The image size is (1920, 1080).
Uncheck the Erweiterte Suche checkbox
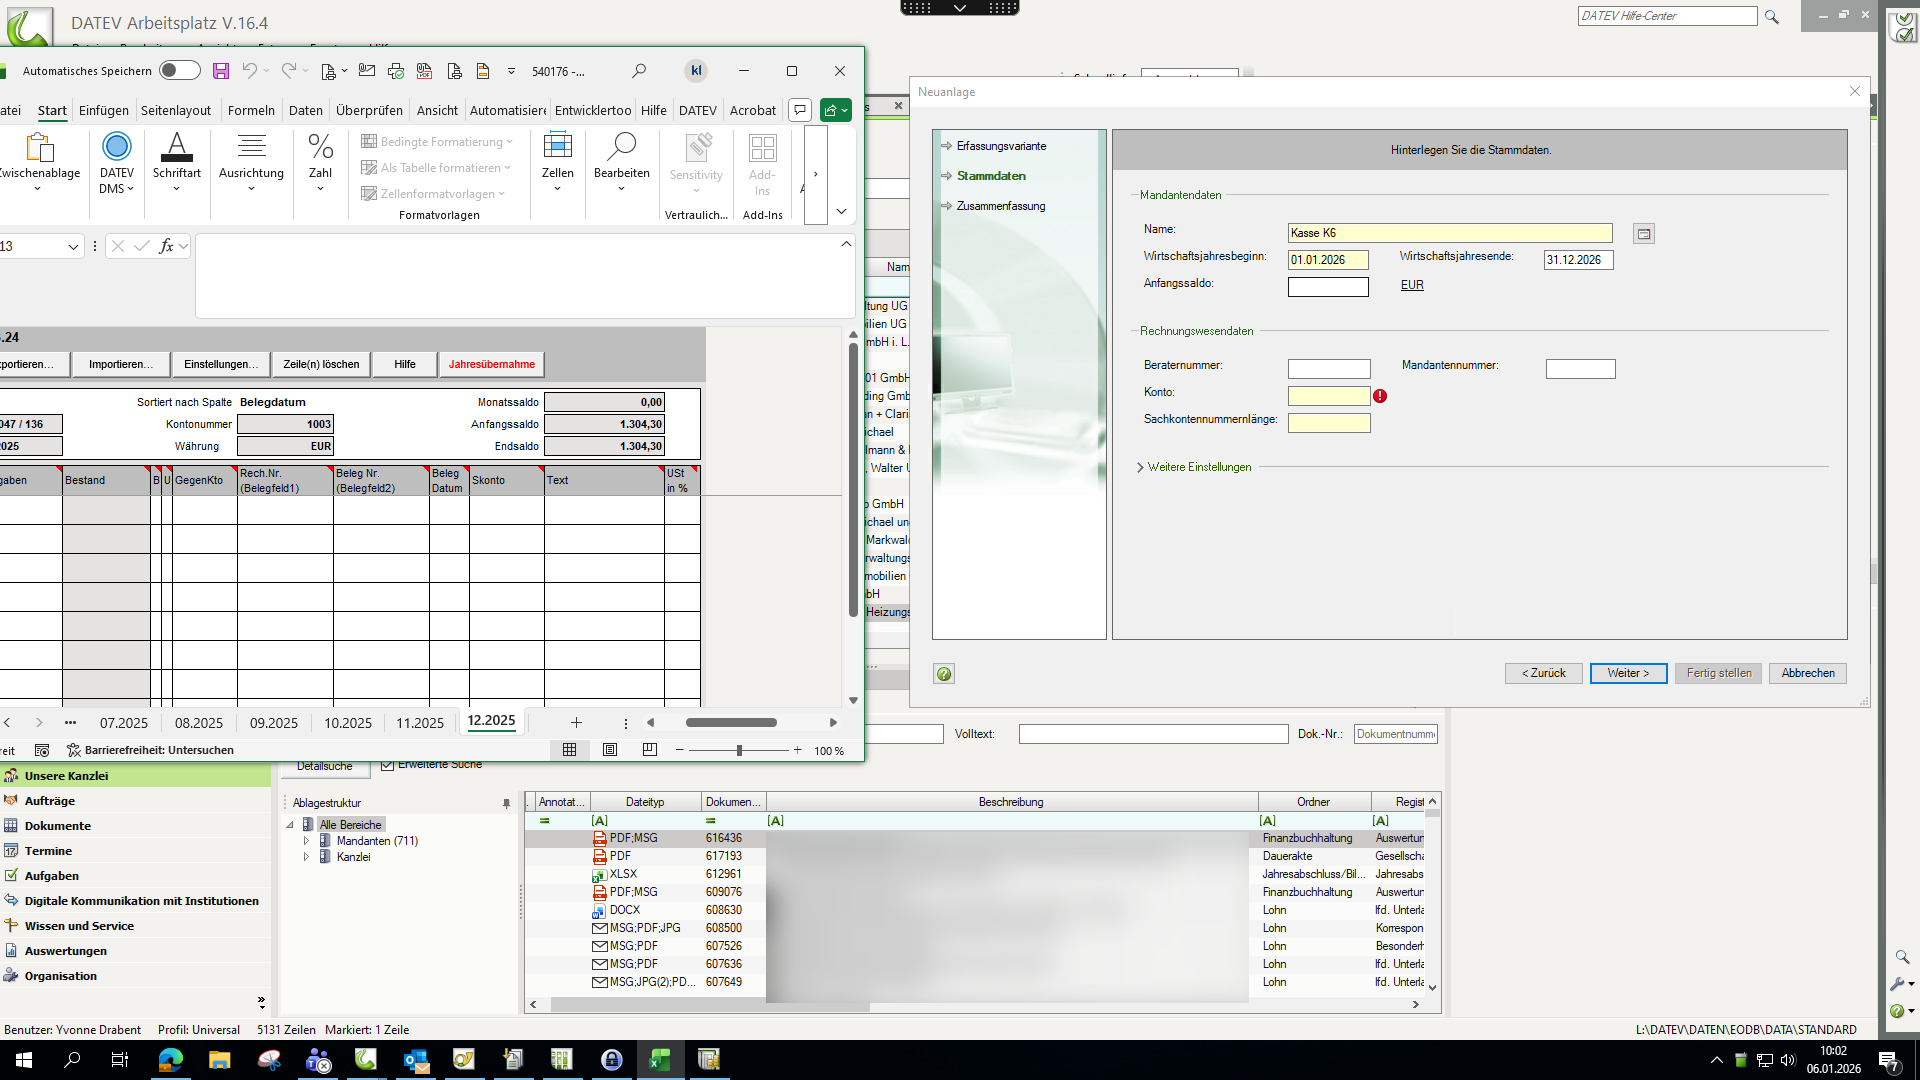point(388,765)
